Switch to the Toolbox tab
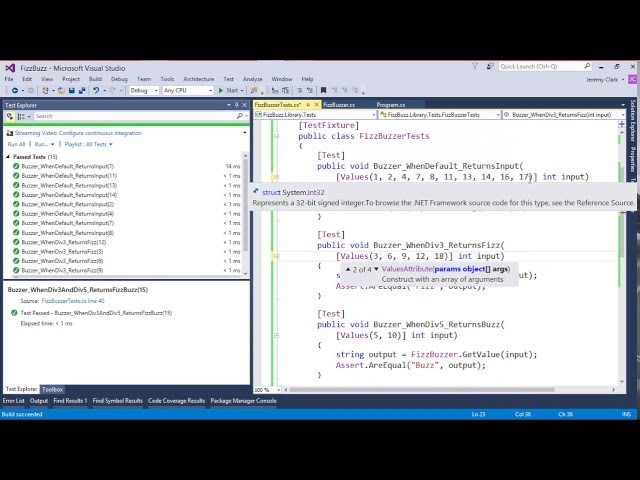This screenshot has height=480, width=640. tap(52, 389)
